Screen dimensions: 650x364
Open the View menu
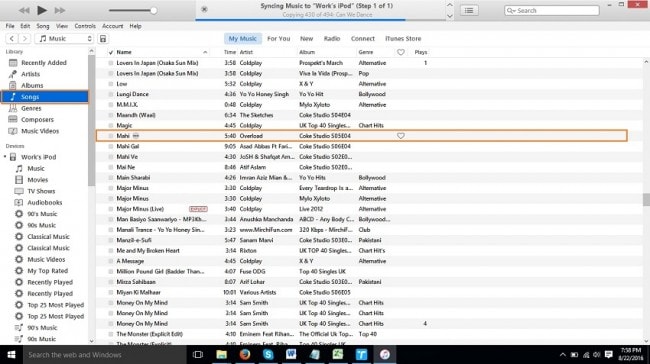coord(62,26)
